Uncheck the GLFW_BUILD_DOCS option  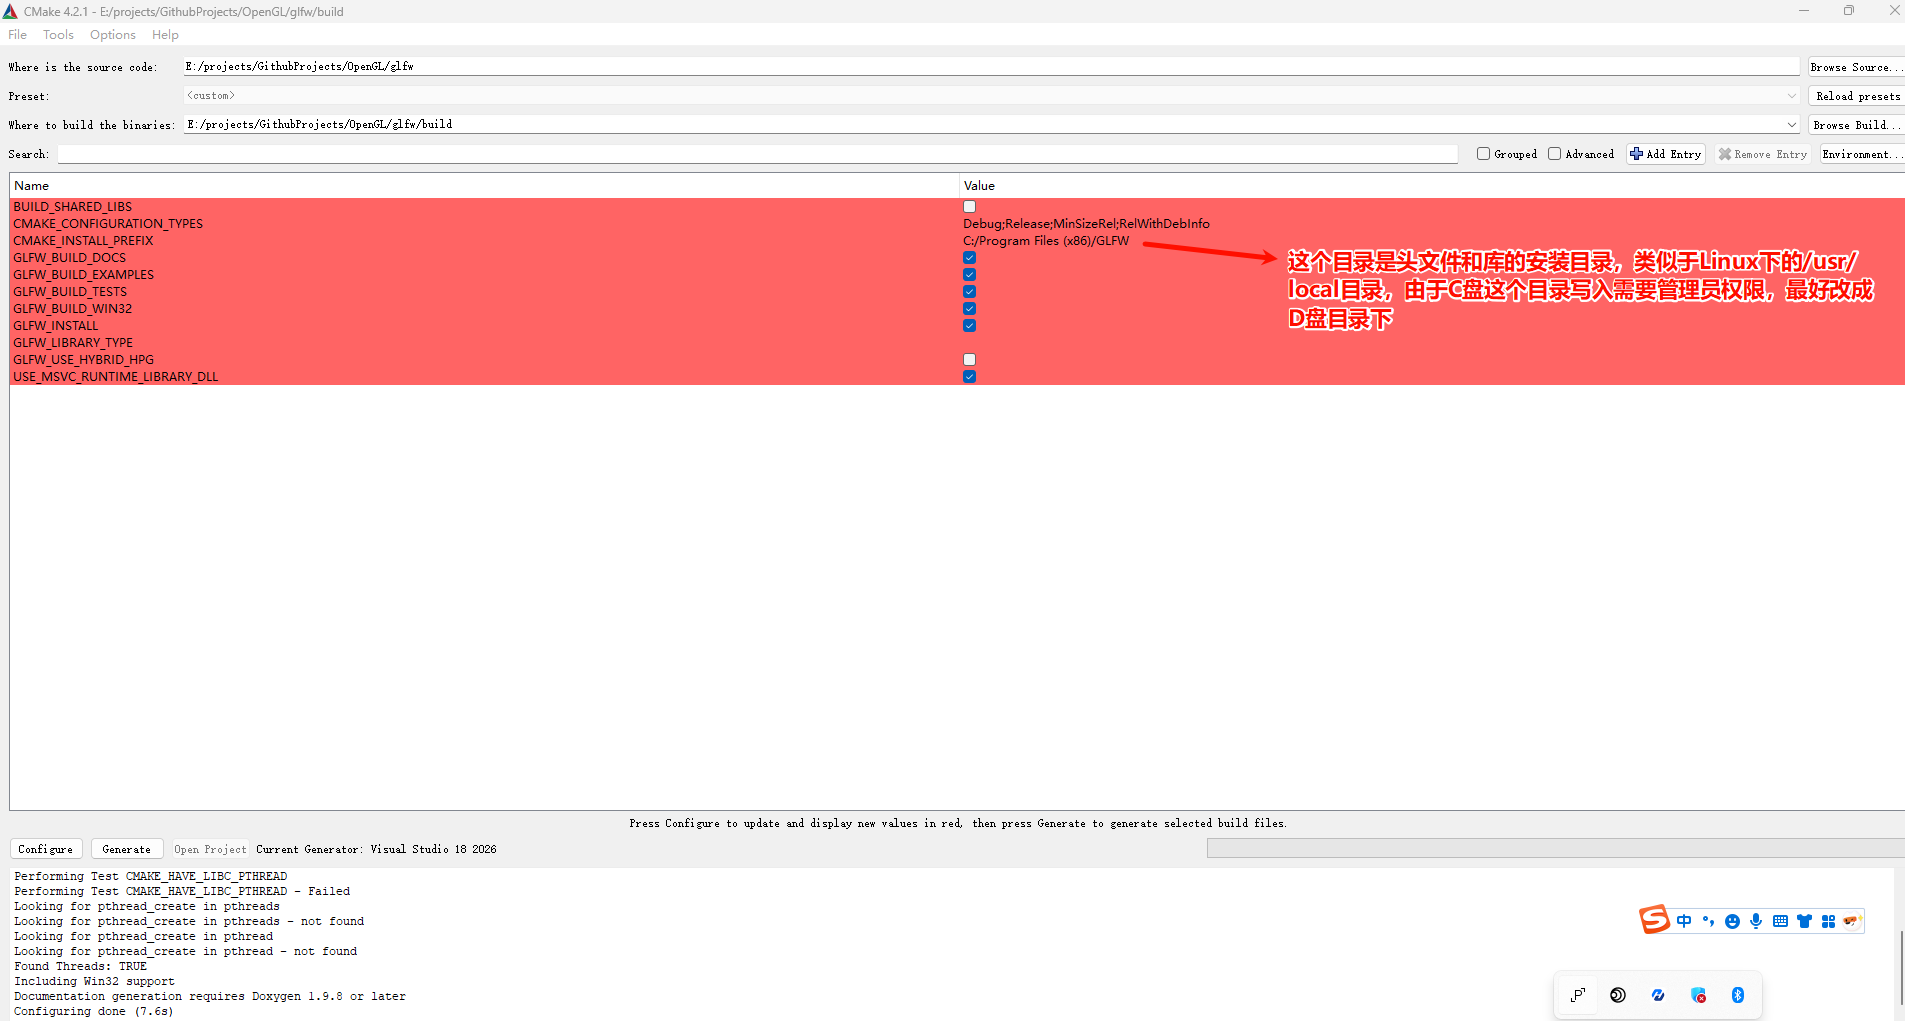tap(969, 258)
